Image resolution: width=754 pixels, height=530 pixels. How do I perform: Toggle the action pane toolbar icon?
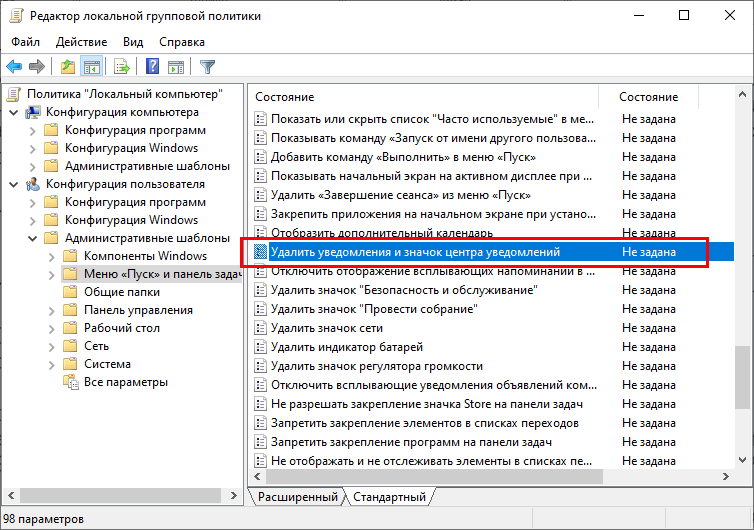(176, 66)
